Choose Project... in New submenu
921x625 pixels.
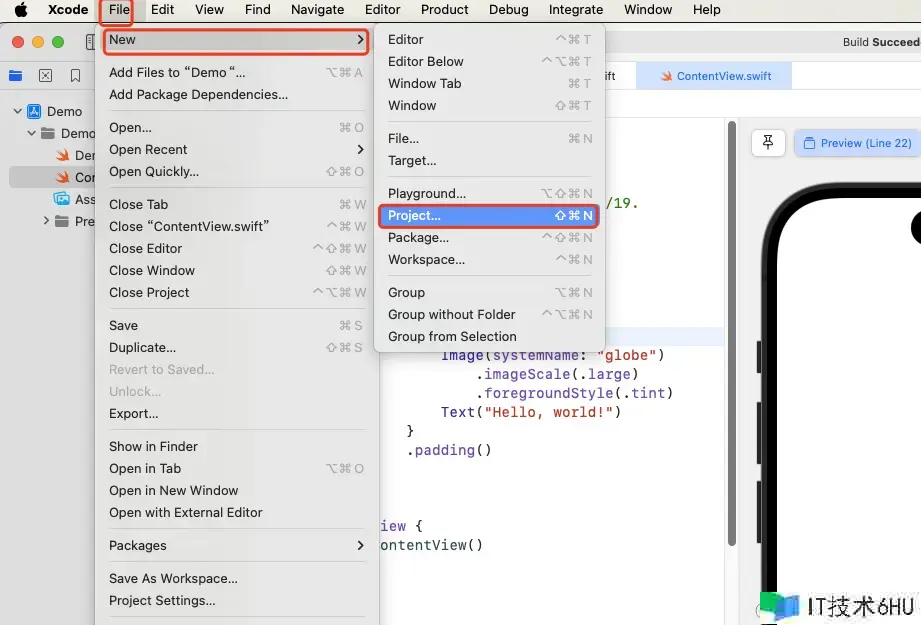point(489,216)
